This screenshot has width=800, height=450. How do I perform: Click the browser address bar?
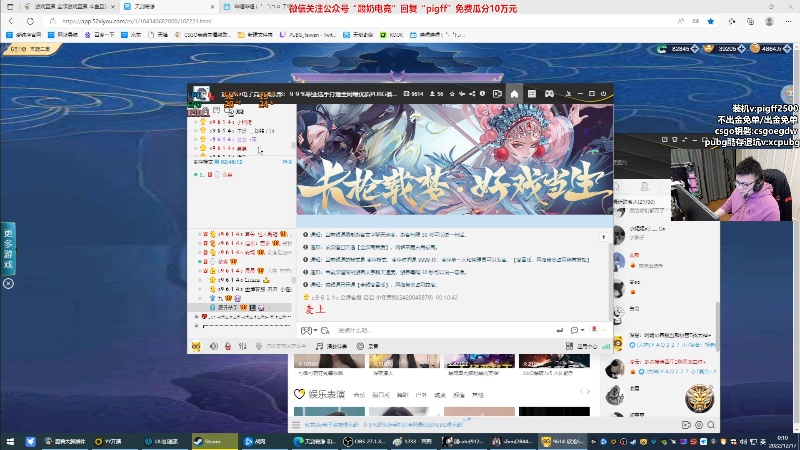357,21
